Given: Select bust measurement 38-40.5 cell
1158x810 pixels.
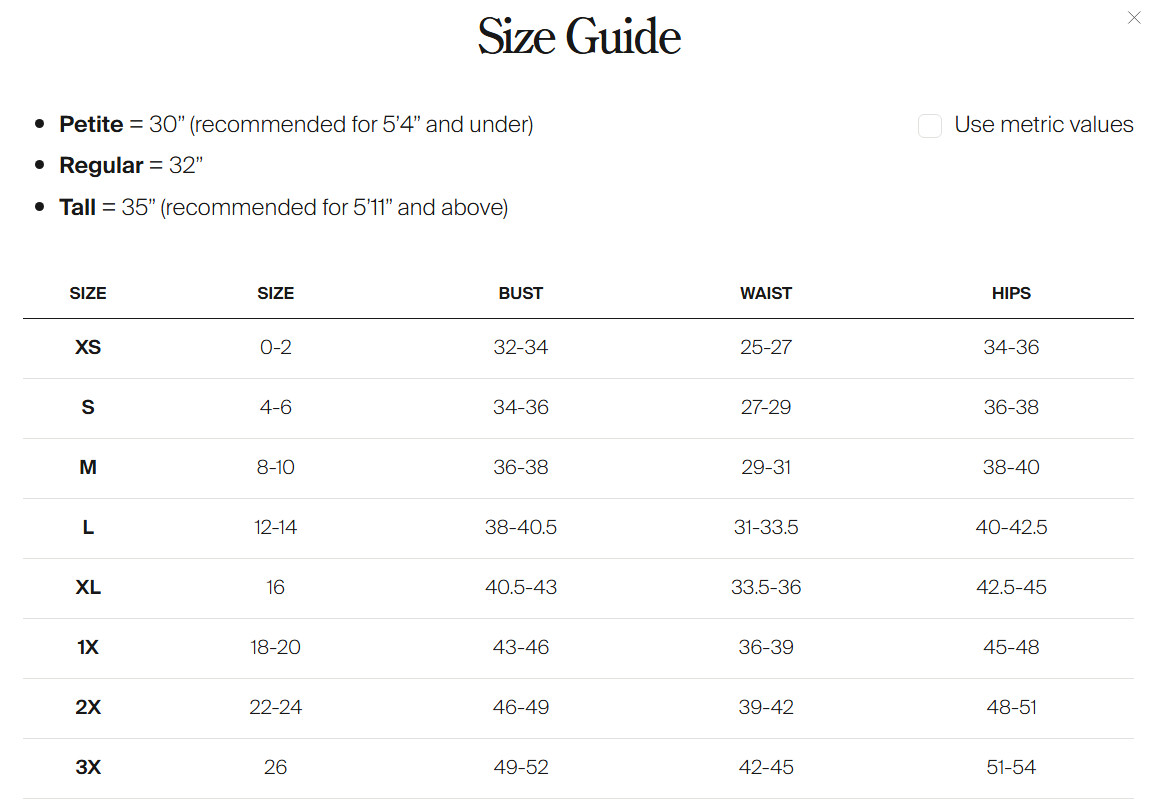Looking at the screenshot, I should click(x=520, y=528).
